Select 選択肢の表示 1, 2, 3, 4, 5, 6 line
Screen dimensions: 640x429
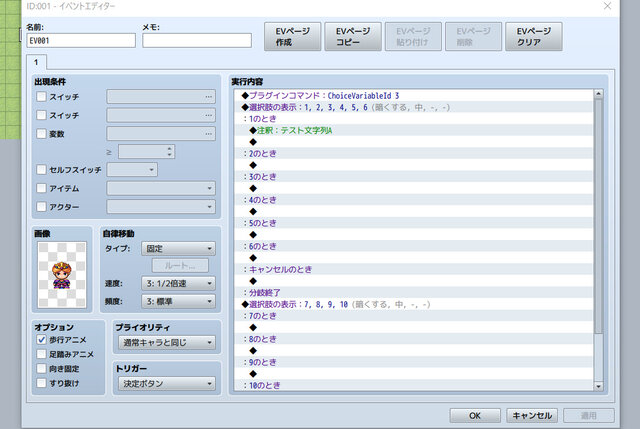point(414,107)
